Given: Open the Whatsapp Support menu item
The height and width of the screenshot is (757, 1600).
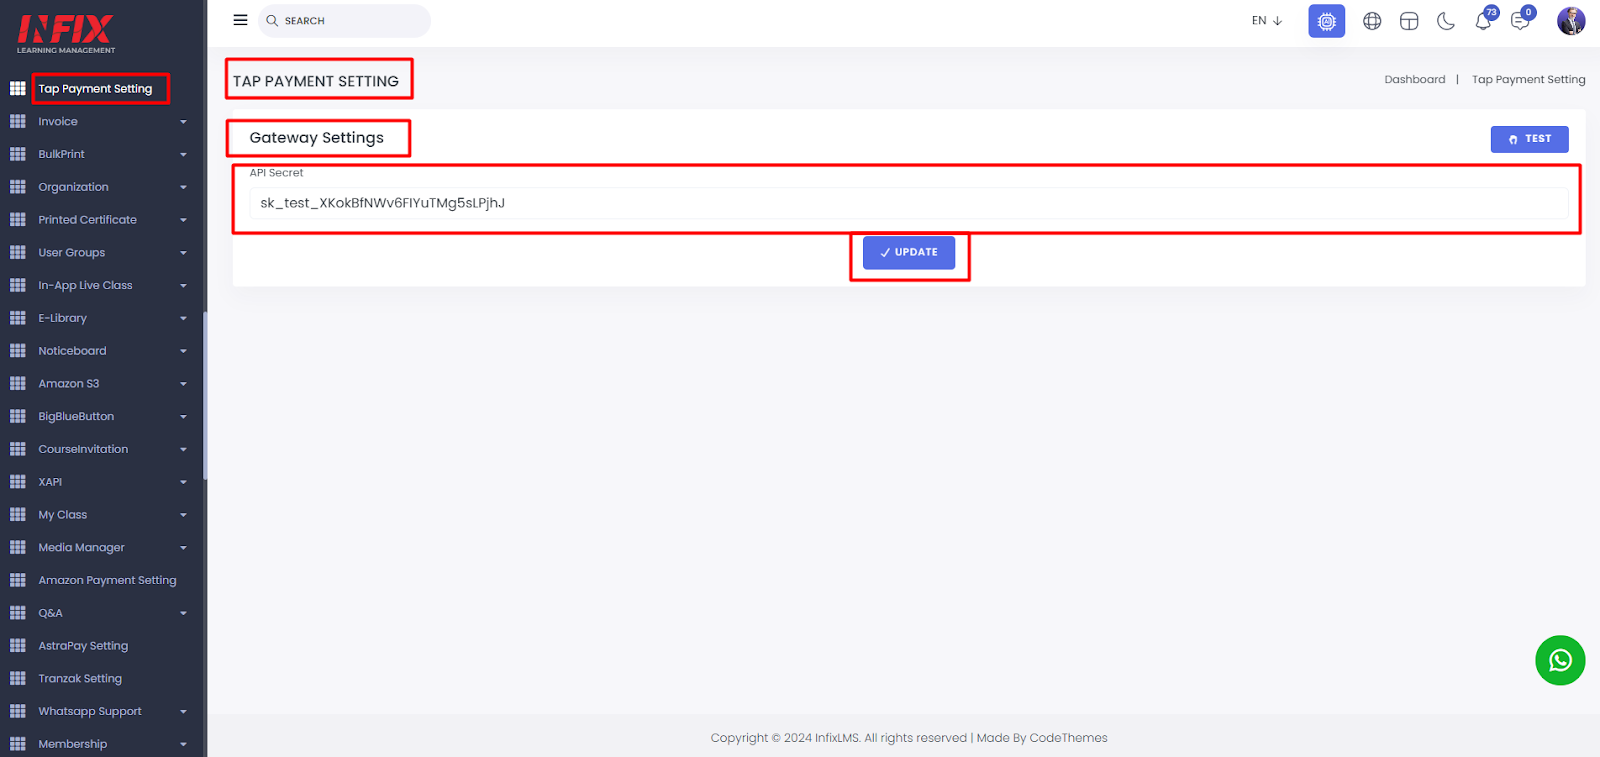Looking at the screenshot, I should point(90,711).
